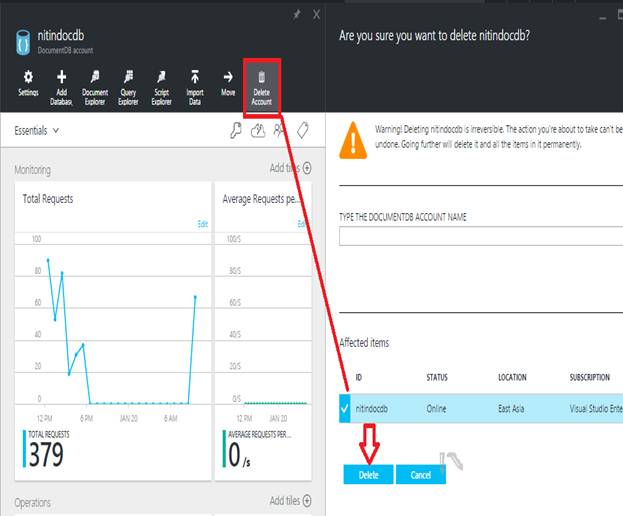Click the 379 total requests value

(x=46, y=455)
